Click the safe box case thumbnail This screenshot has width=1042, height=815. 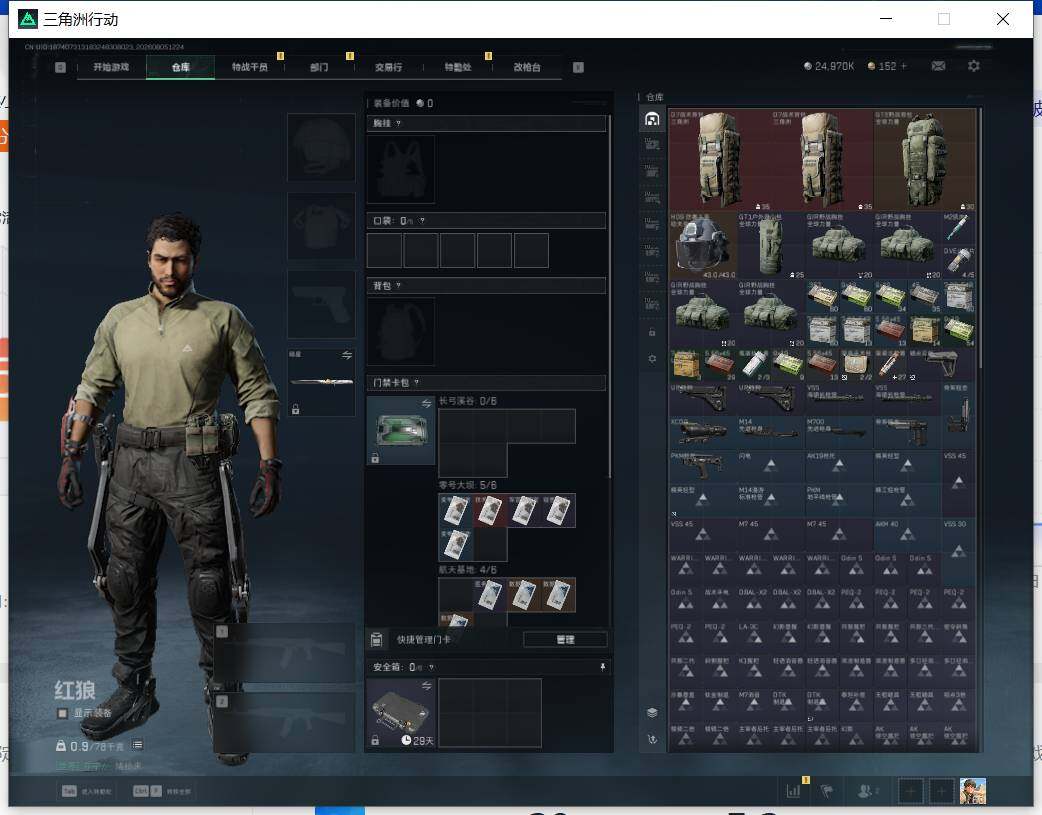coord(401,713)
